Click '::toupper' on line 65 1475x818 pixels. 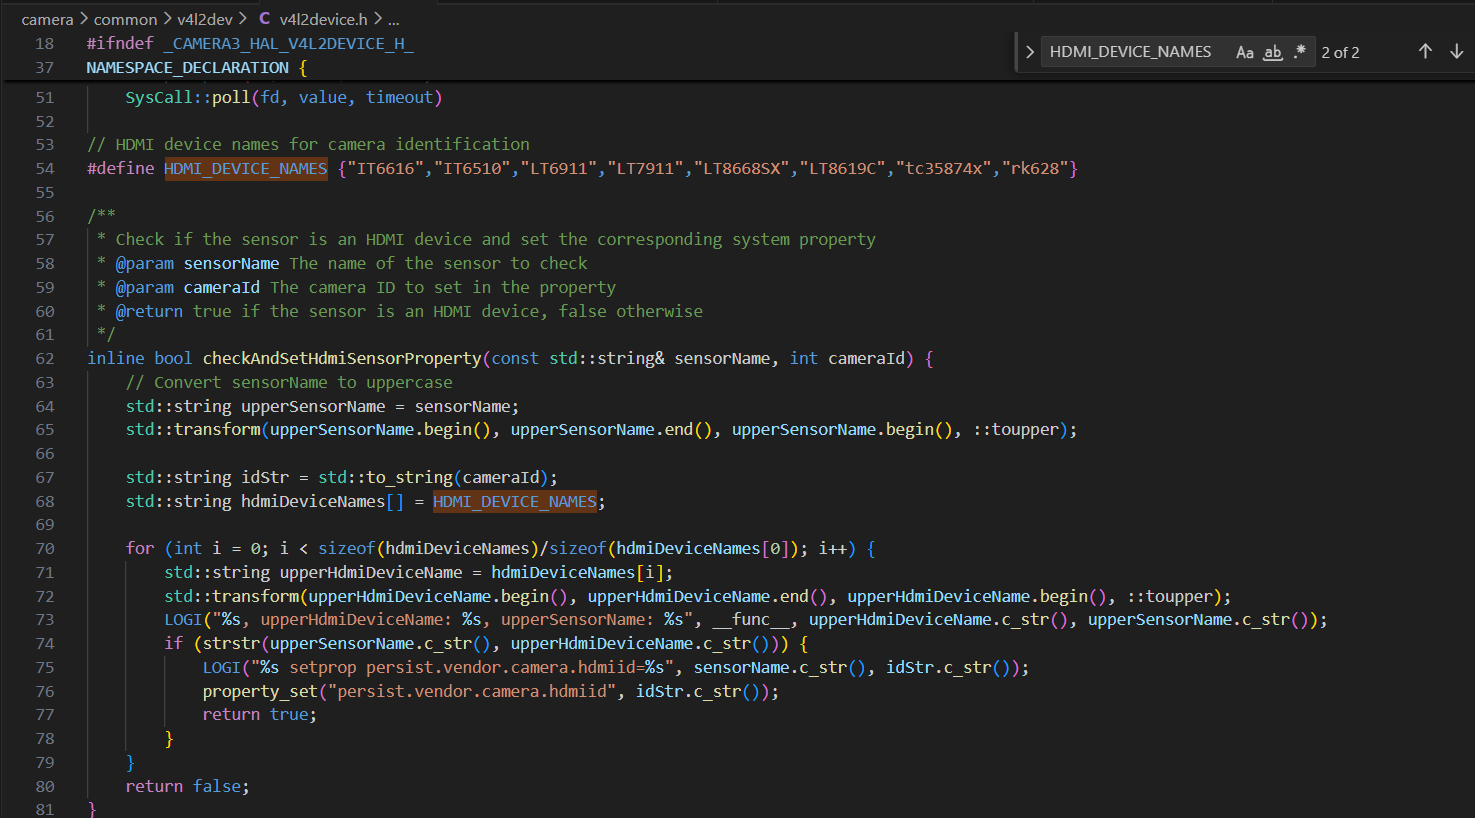1016,429
